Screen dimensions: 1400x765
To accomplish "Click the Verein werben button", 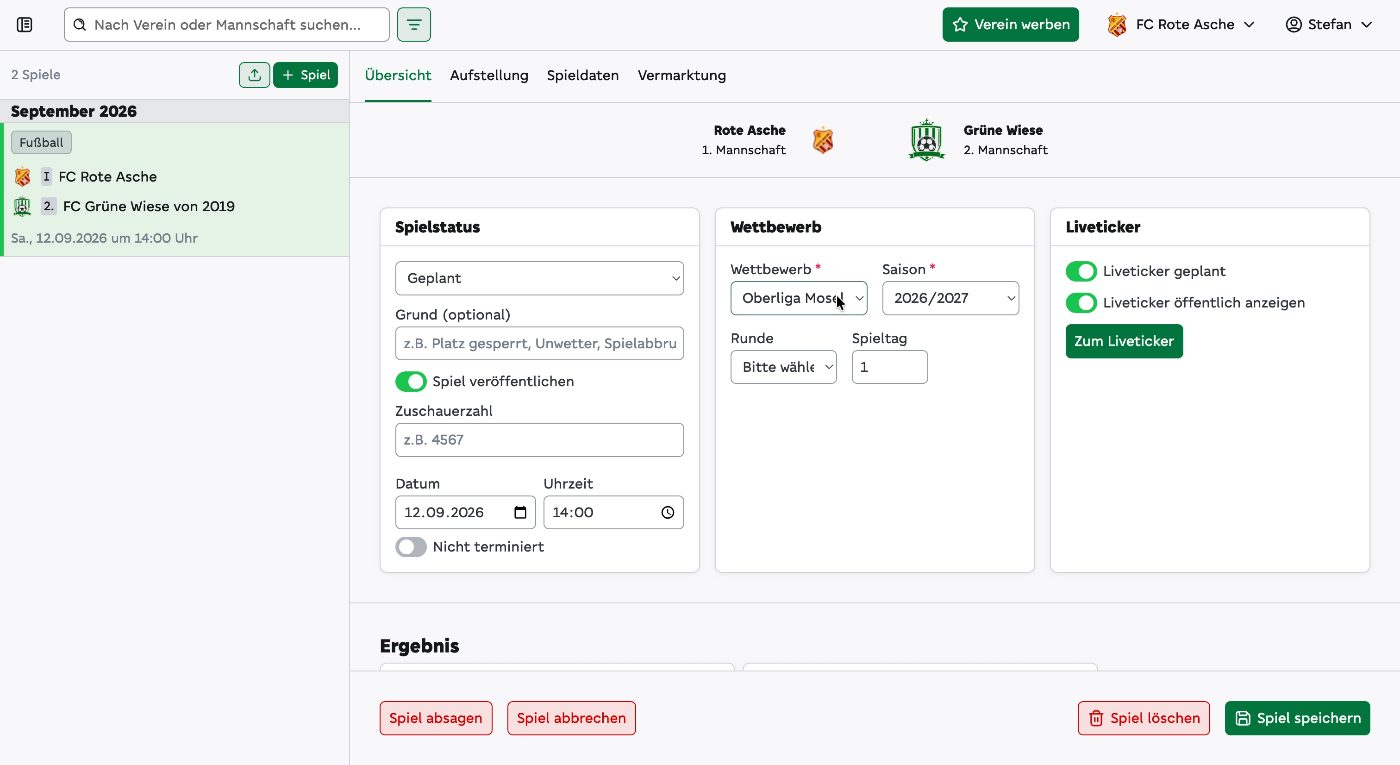I will pos(1011,25).
